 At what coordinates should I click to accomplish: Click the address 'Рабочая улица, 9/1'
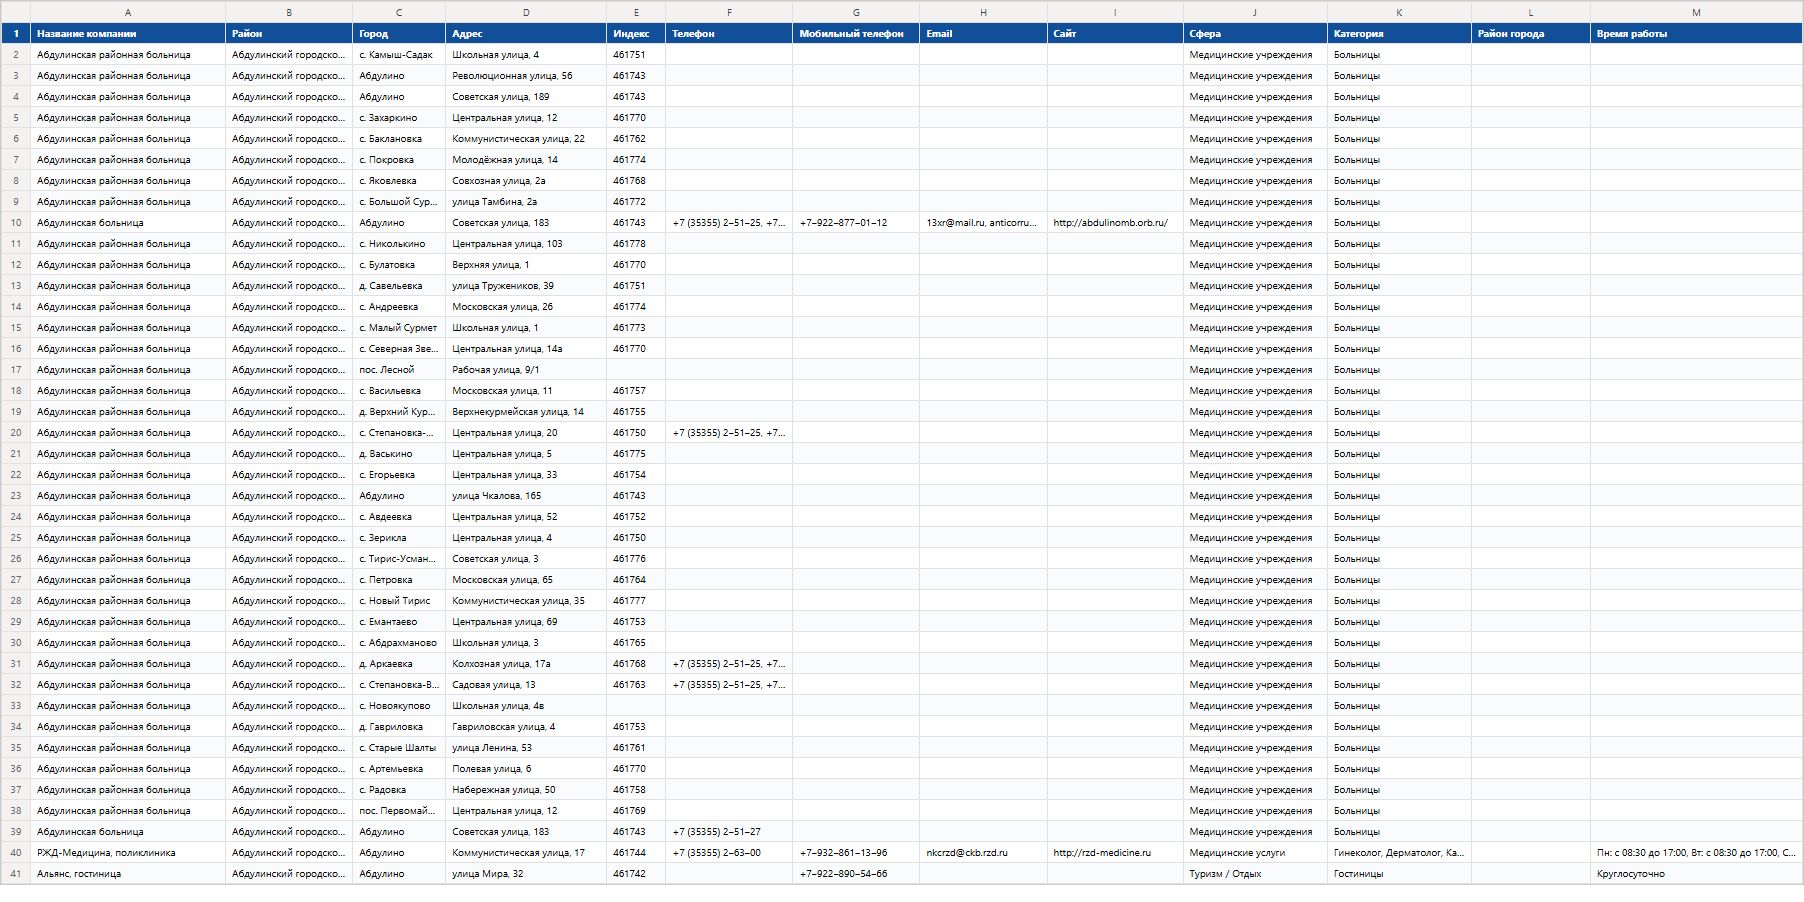click(526, 370)
